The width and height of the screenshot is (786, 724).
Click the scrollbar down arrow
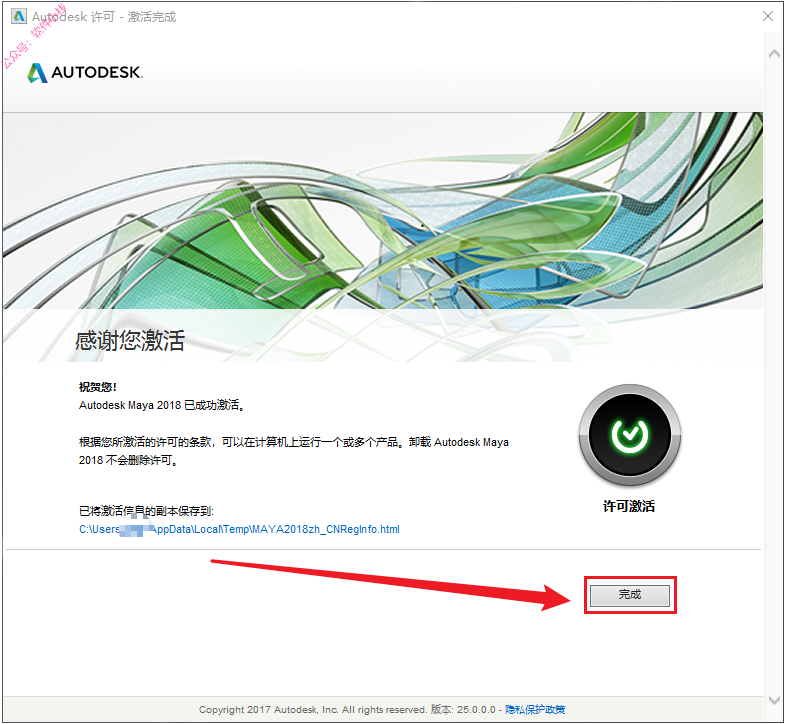pos(774,699)
